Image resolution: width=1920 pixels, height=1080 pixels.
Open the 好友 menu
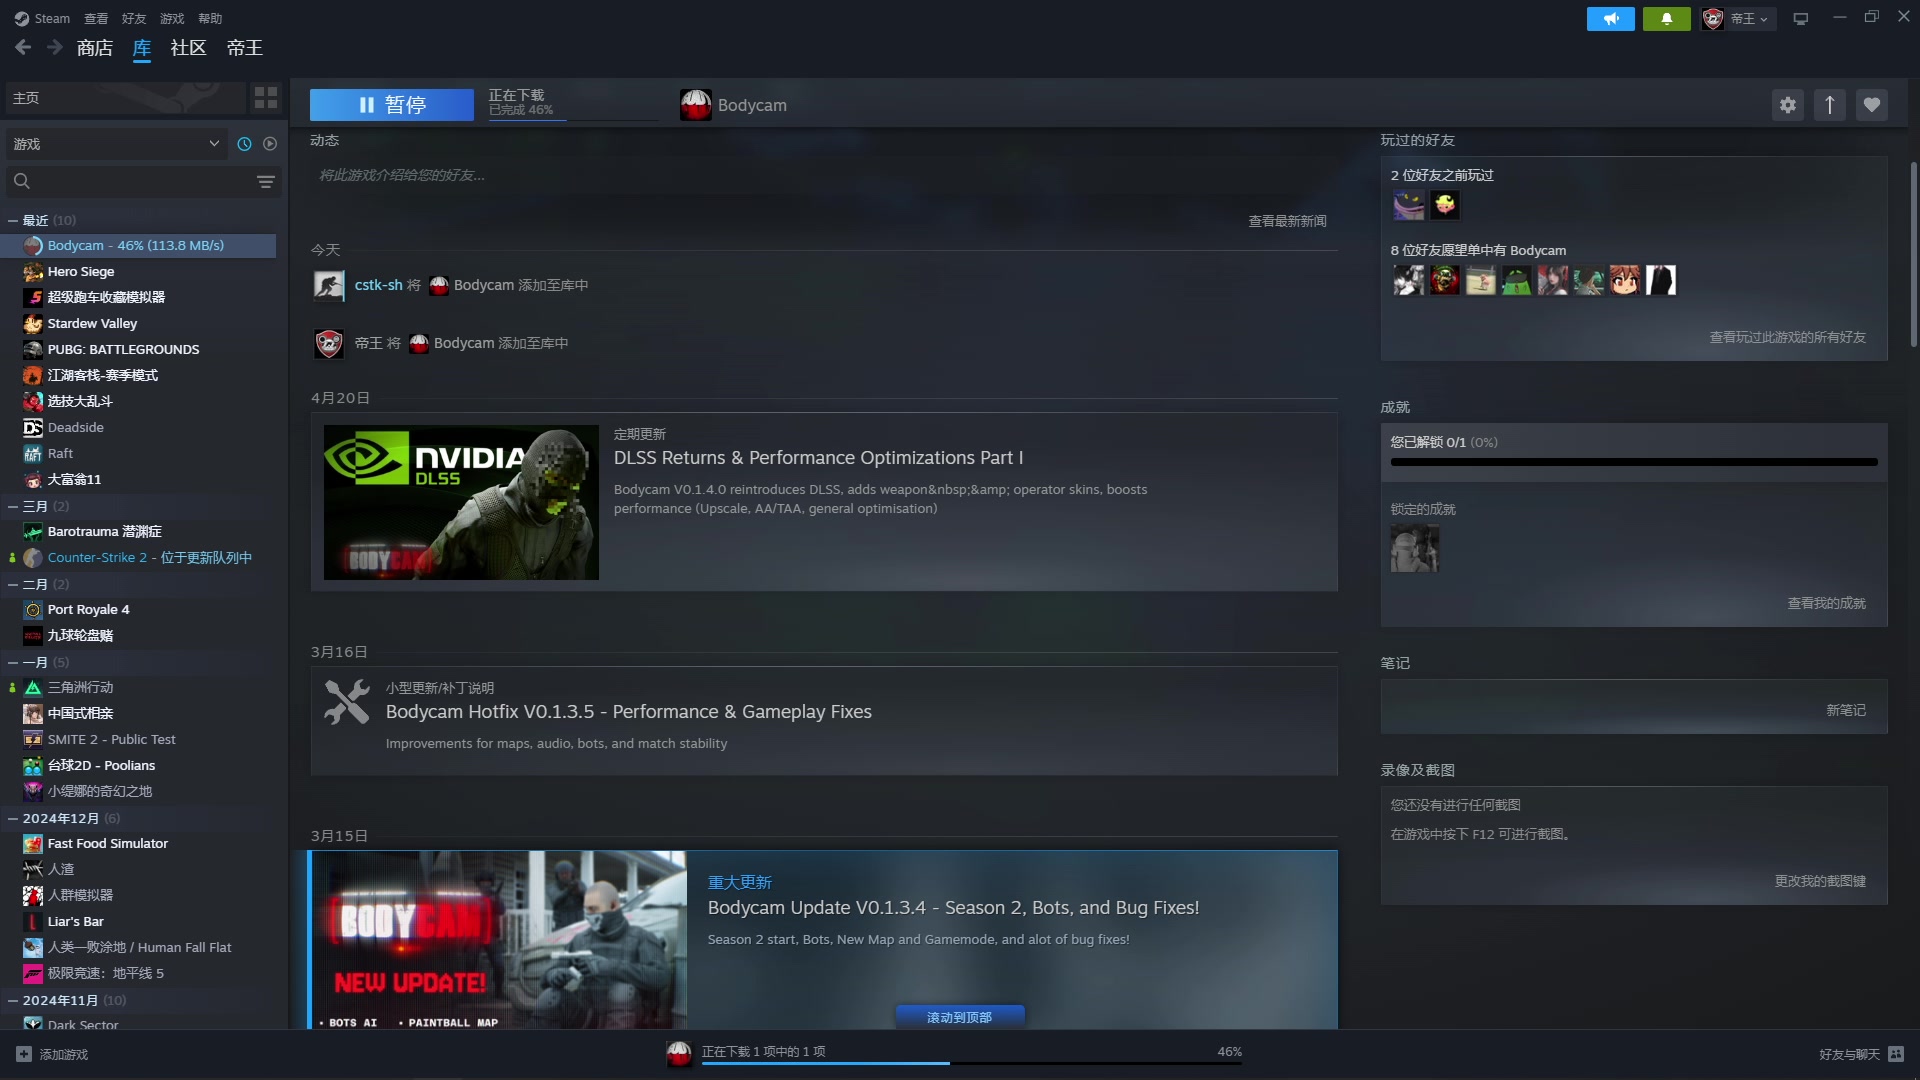(134, 18)
